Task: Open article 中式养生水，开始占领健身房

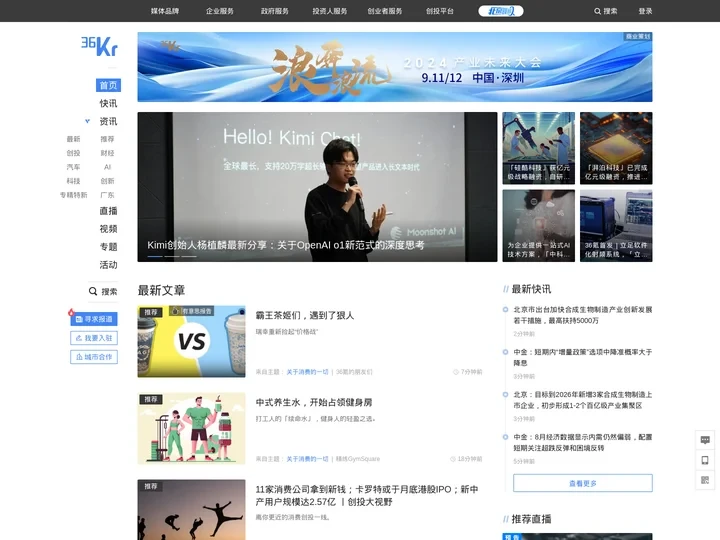Action: pyautogui.click(x=314, y=402)
